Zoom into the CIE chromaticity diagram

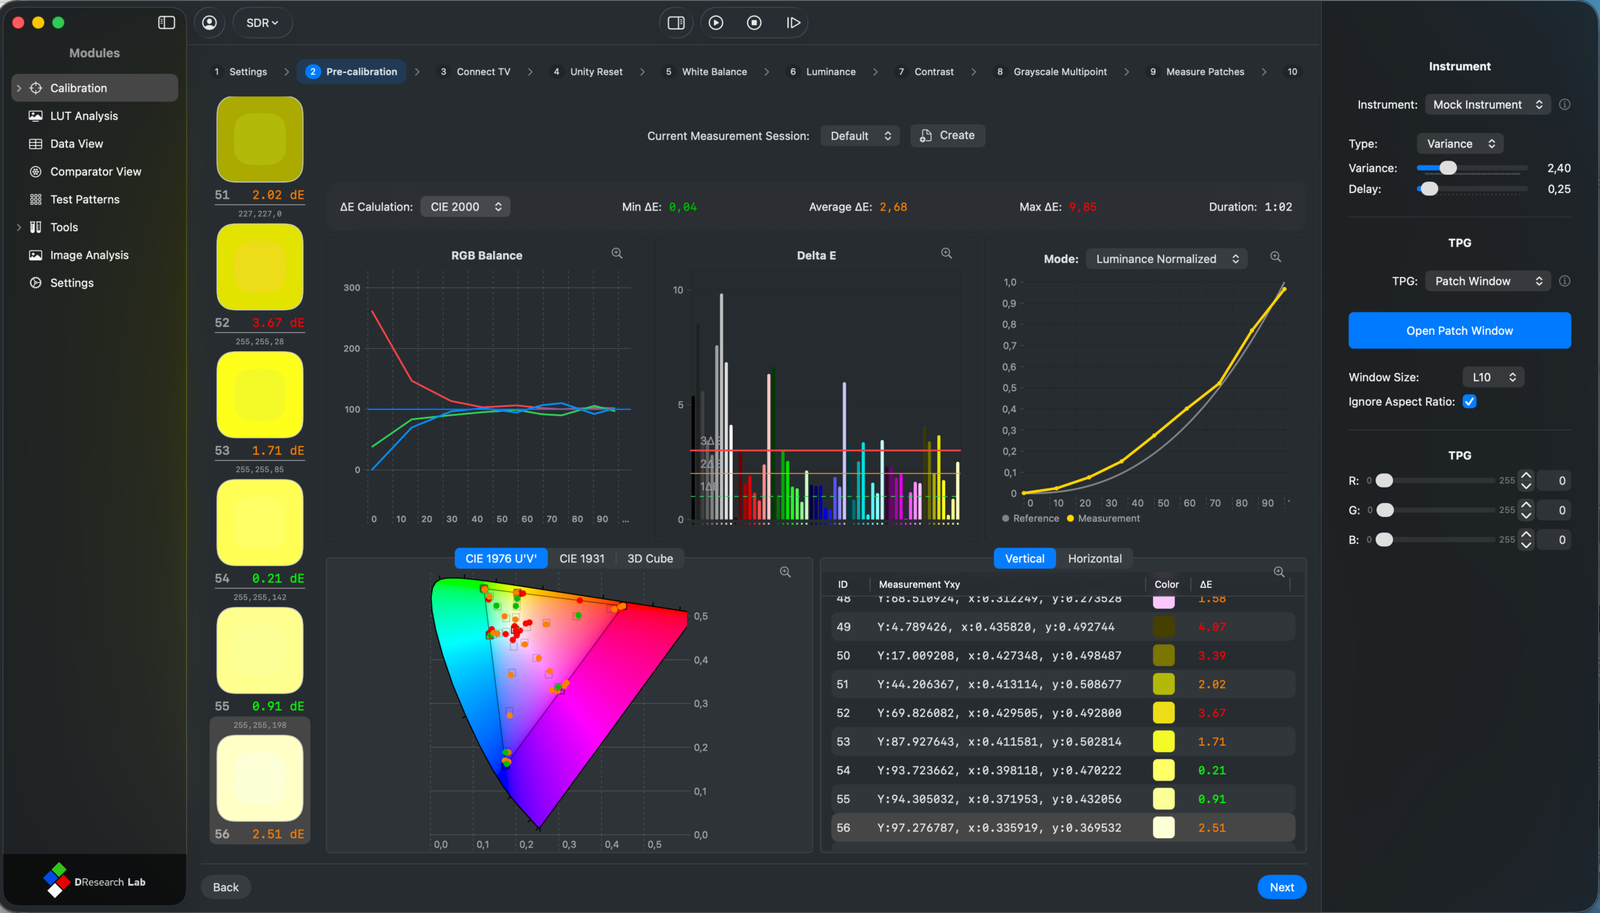pos(785,572)
